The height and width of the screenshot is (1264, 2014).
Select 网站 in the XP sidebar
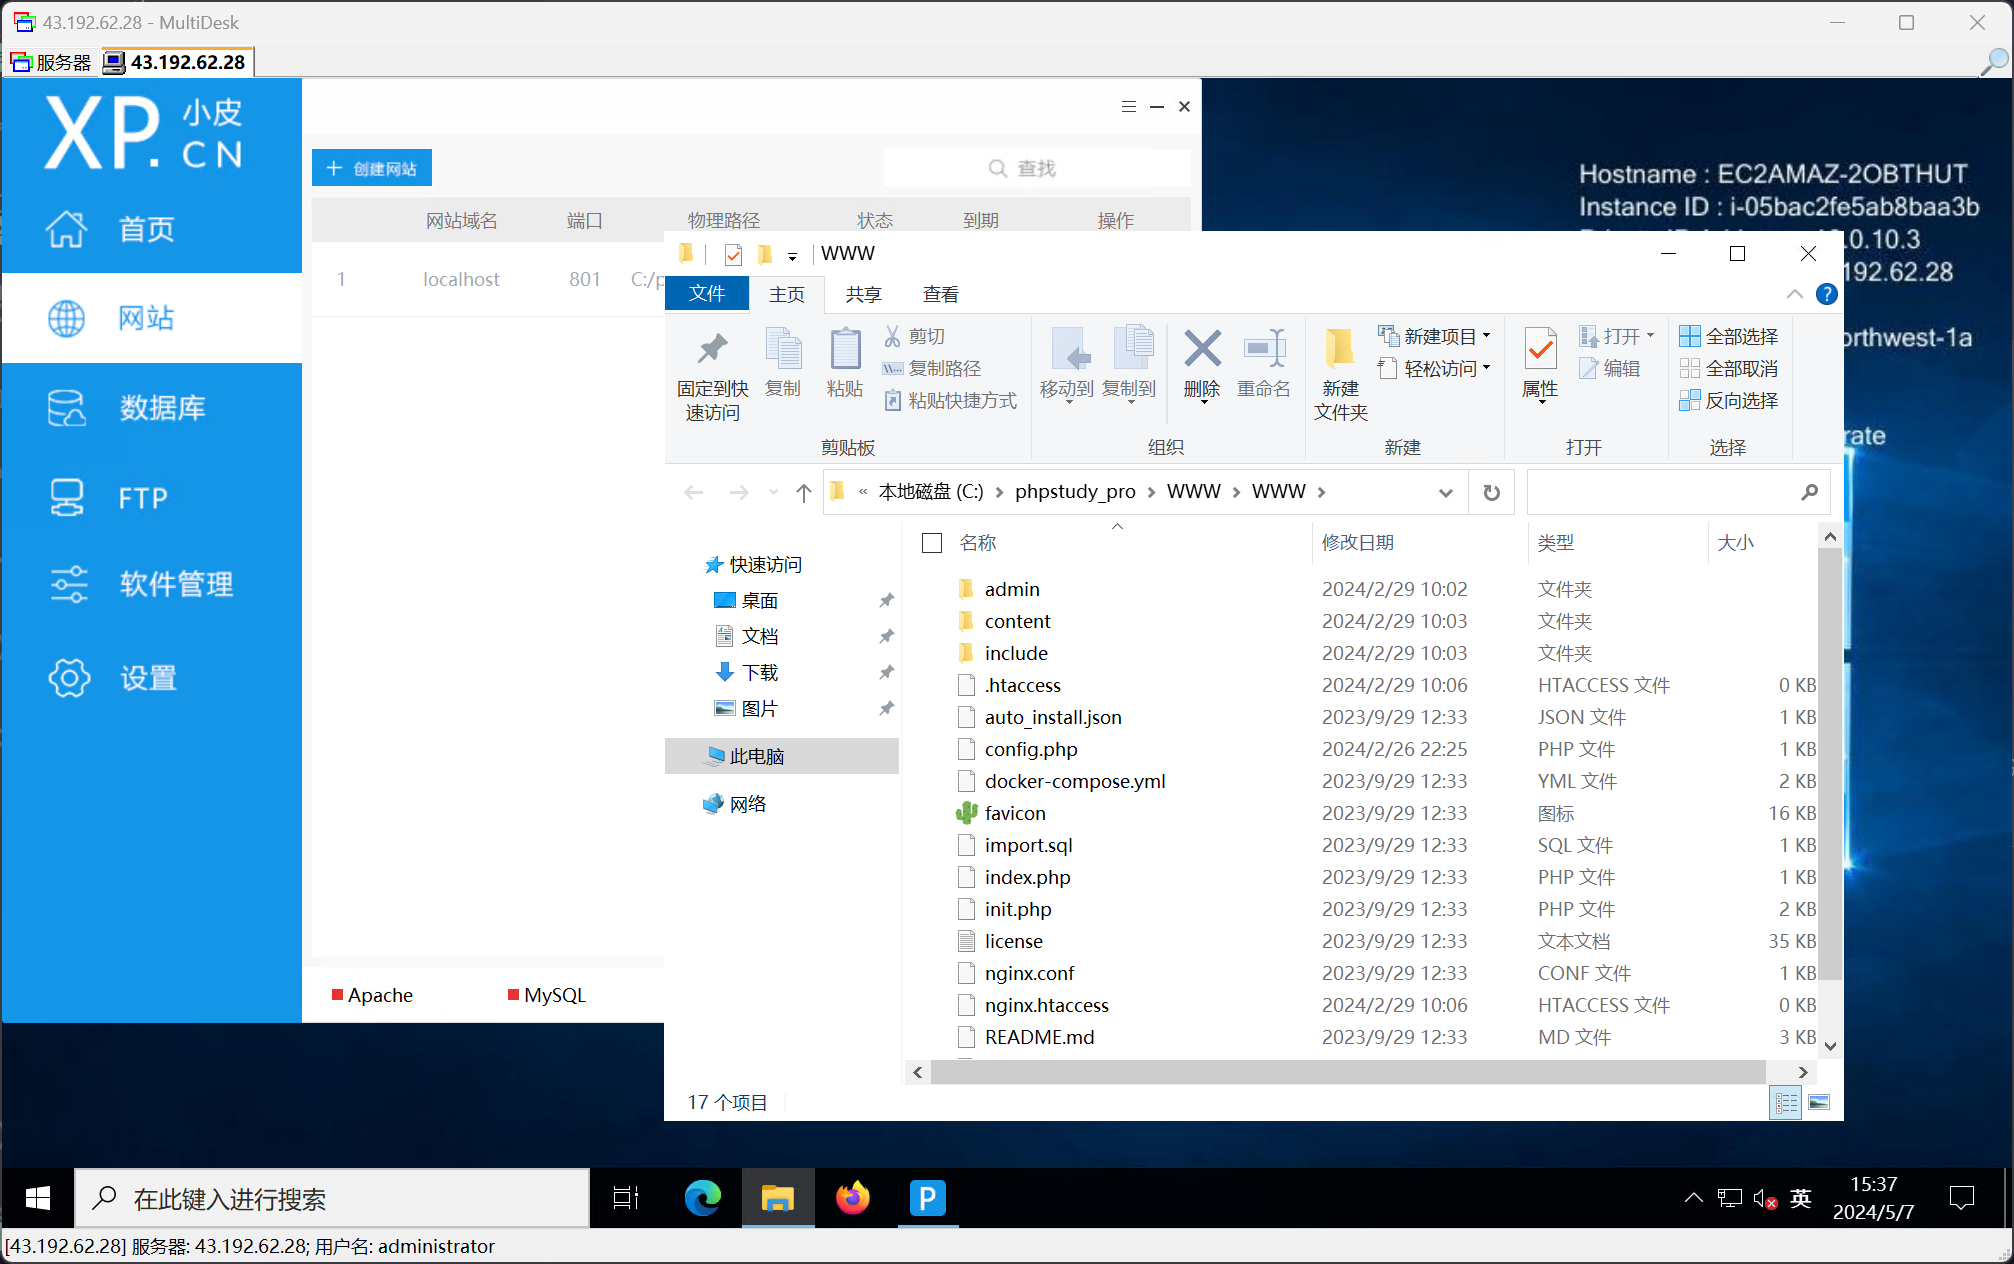click(151, 318)
